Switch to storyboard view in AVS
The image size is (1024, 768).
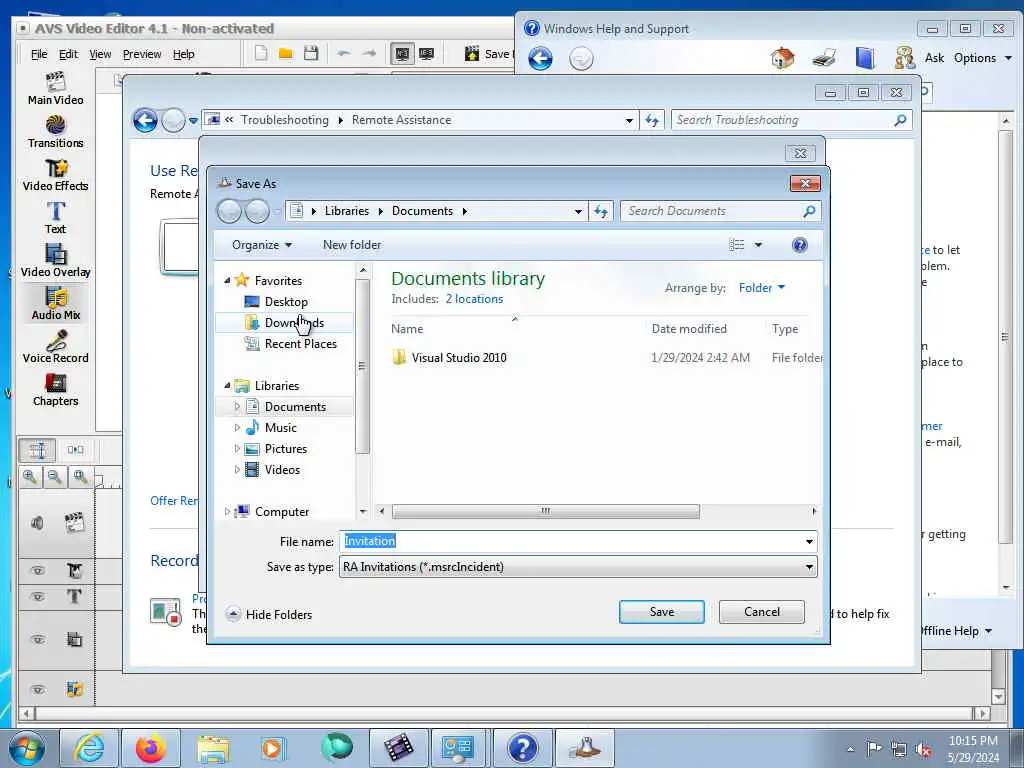point(75,450)
